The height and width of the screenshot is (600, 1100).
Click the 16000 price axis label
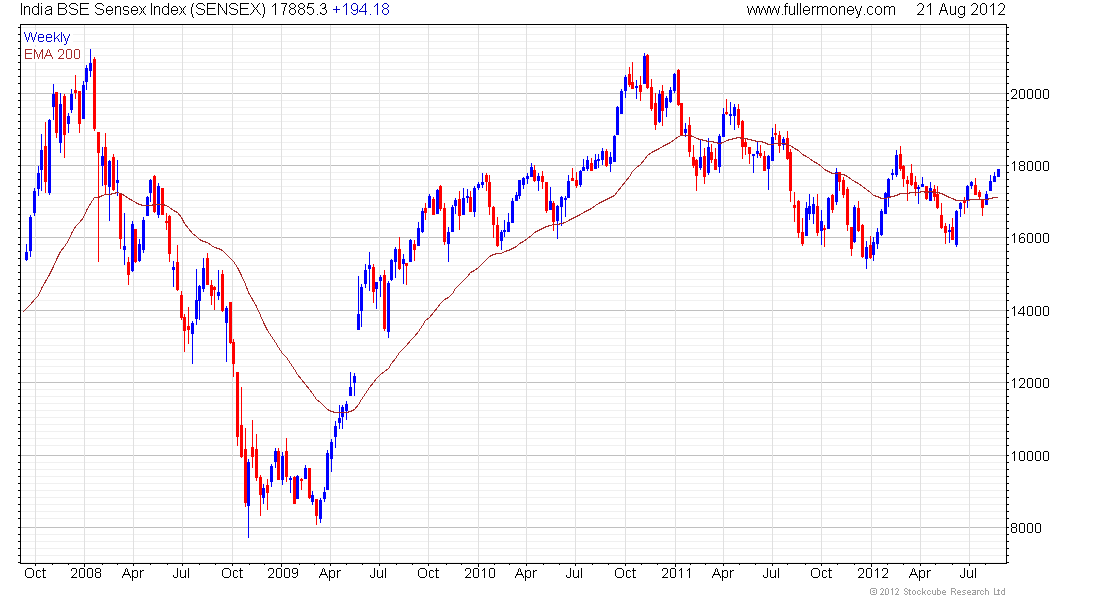coord(1030,239)
